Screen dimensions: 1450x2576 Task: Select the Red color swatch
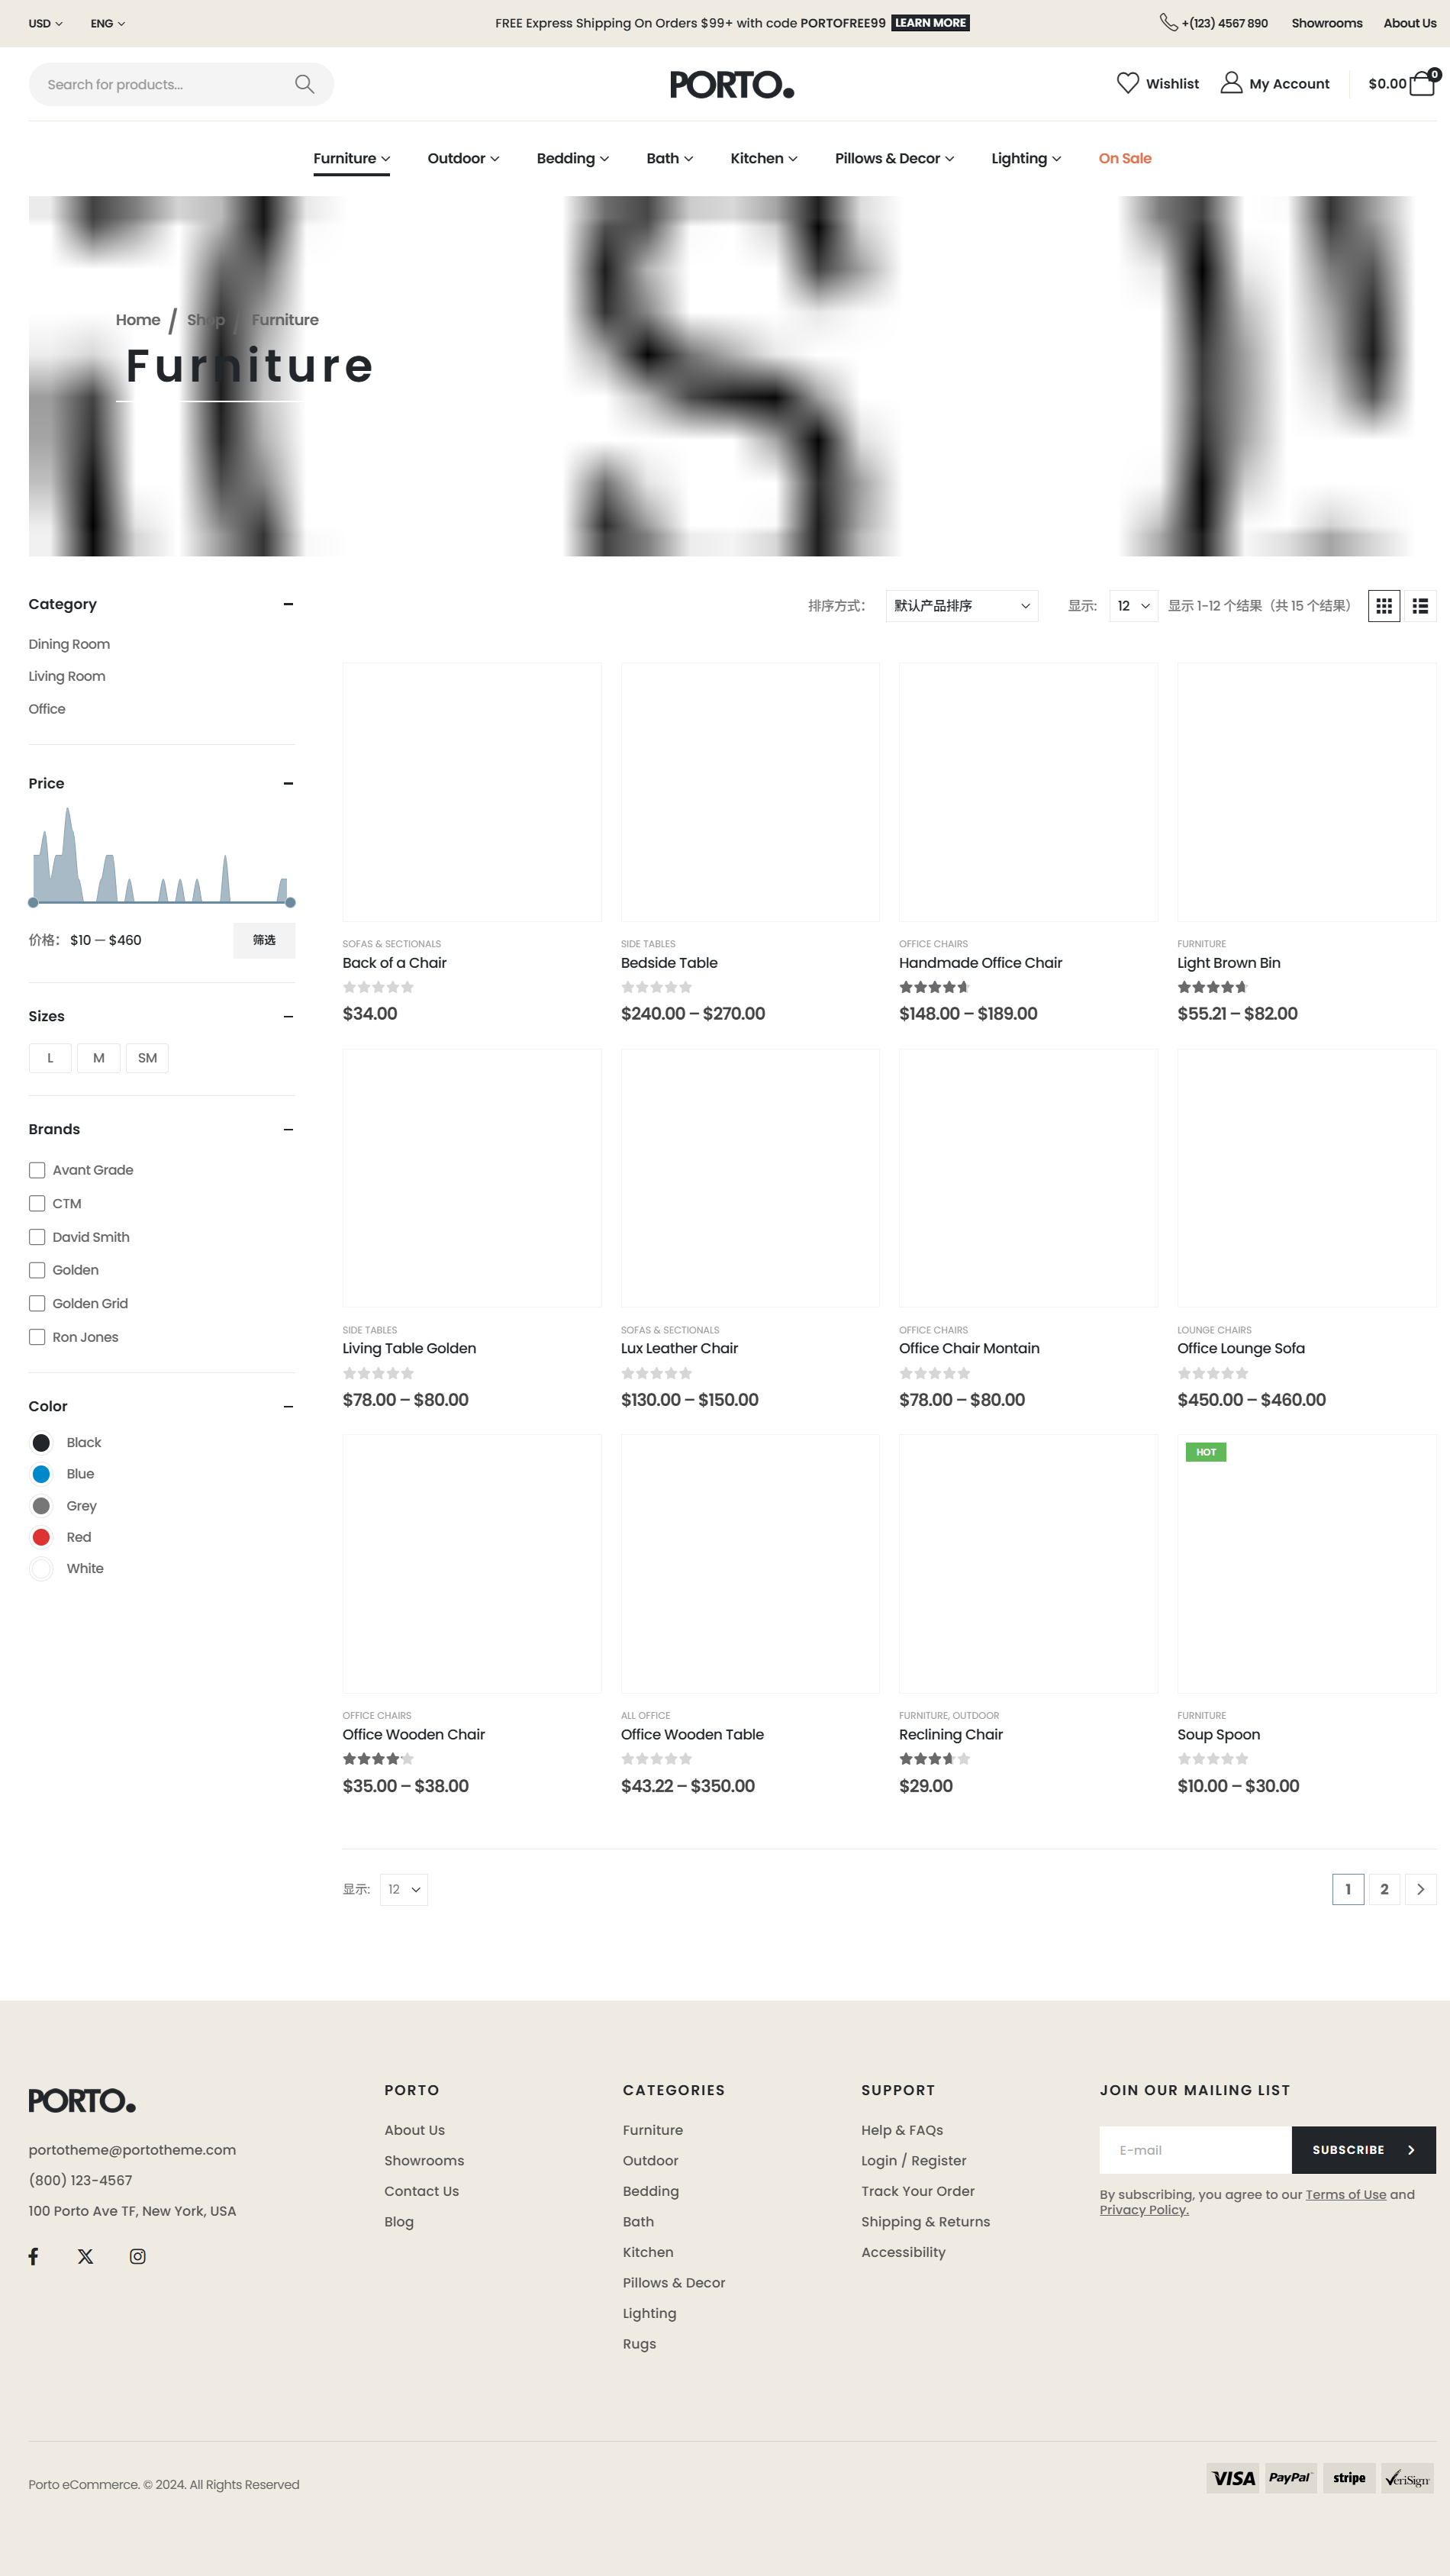tap(41, 1537)
